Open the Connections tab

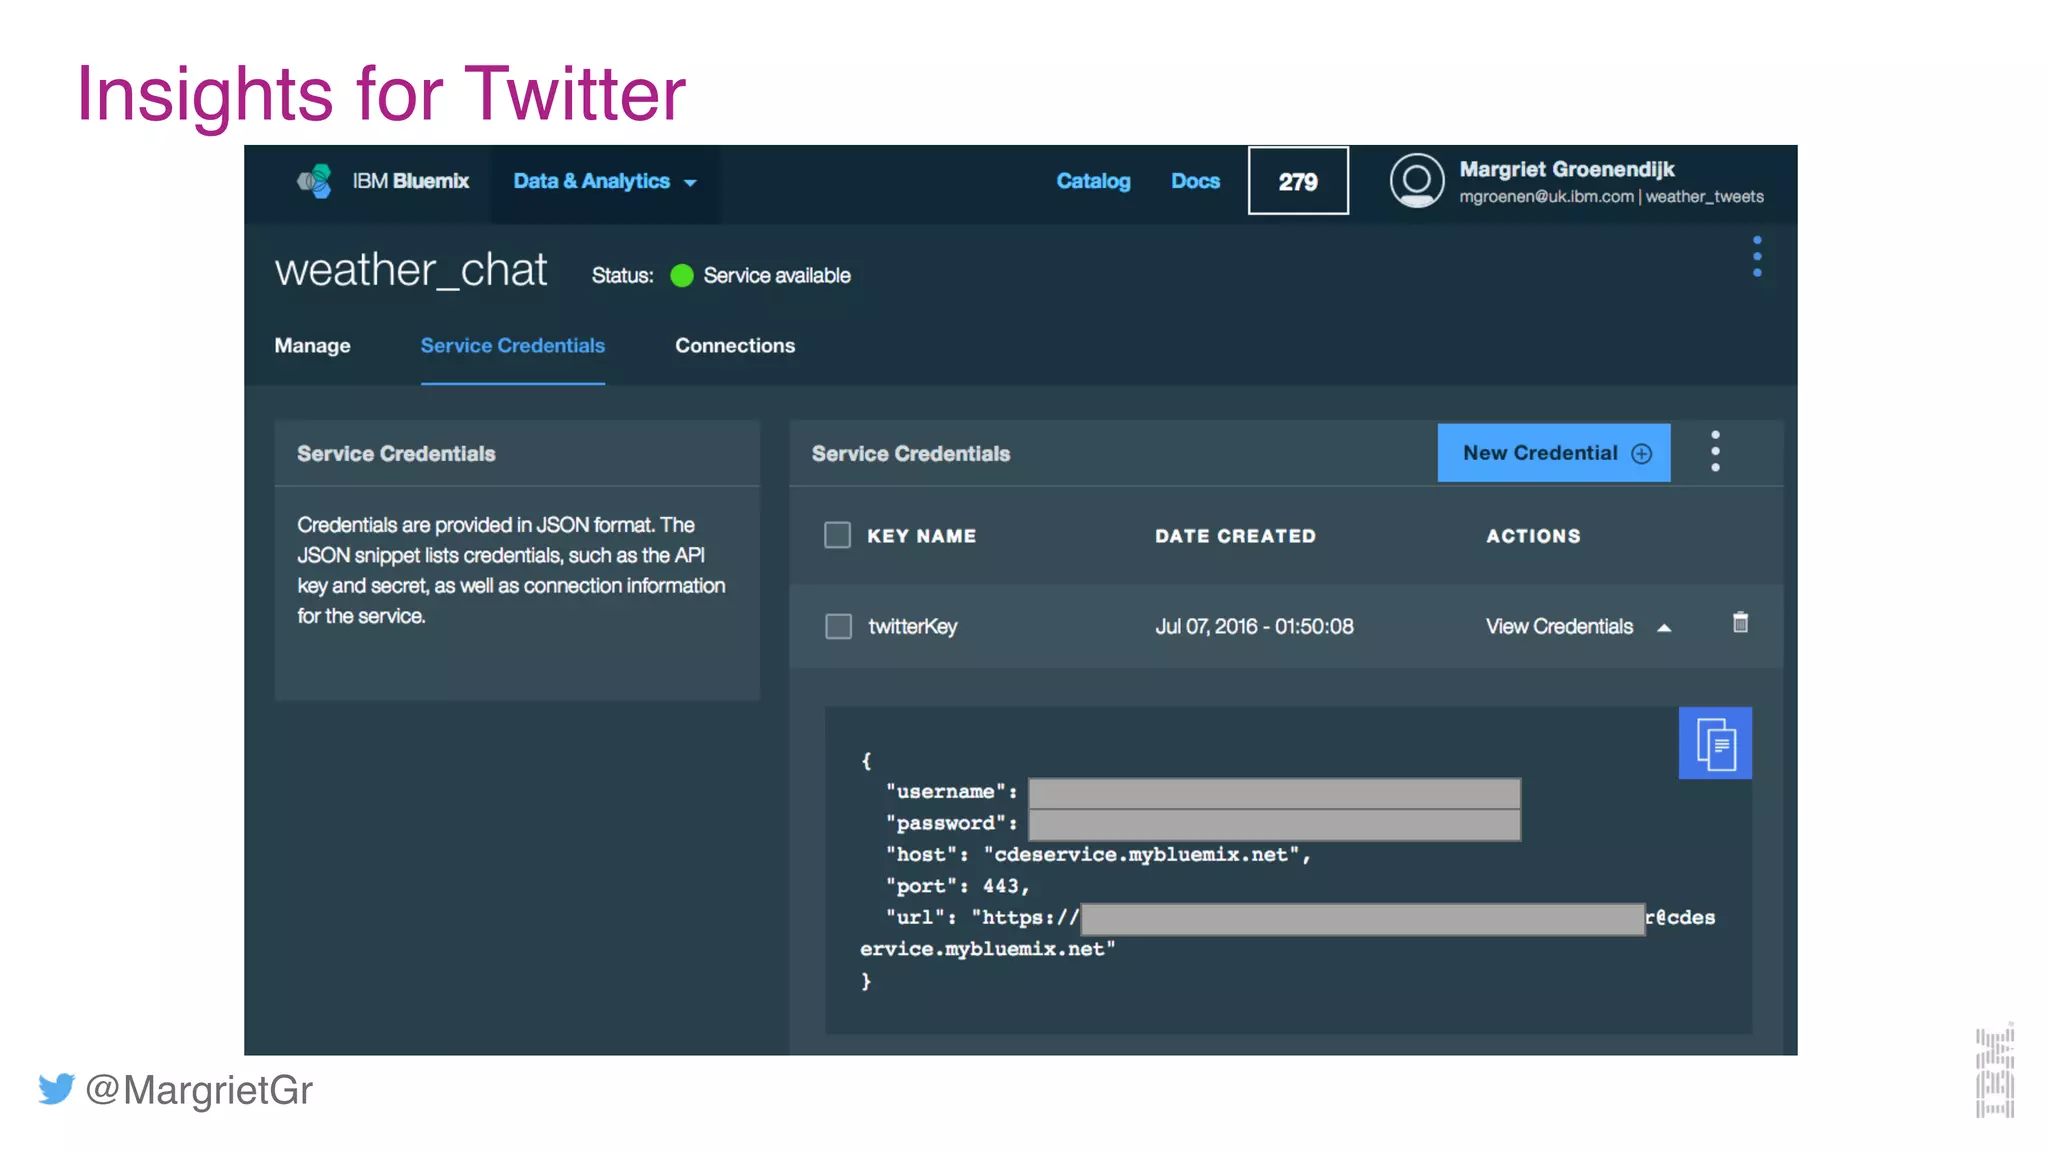(735, 346)
